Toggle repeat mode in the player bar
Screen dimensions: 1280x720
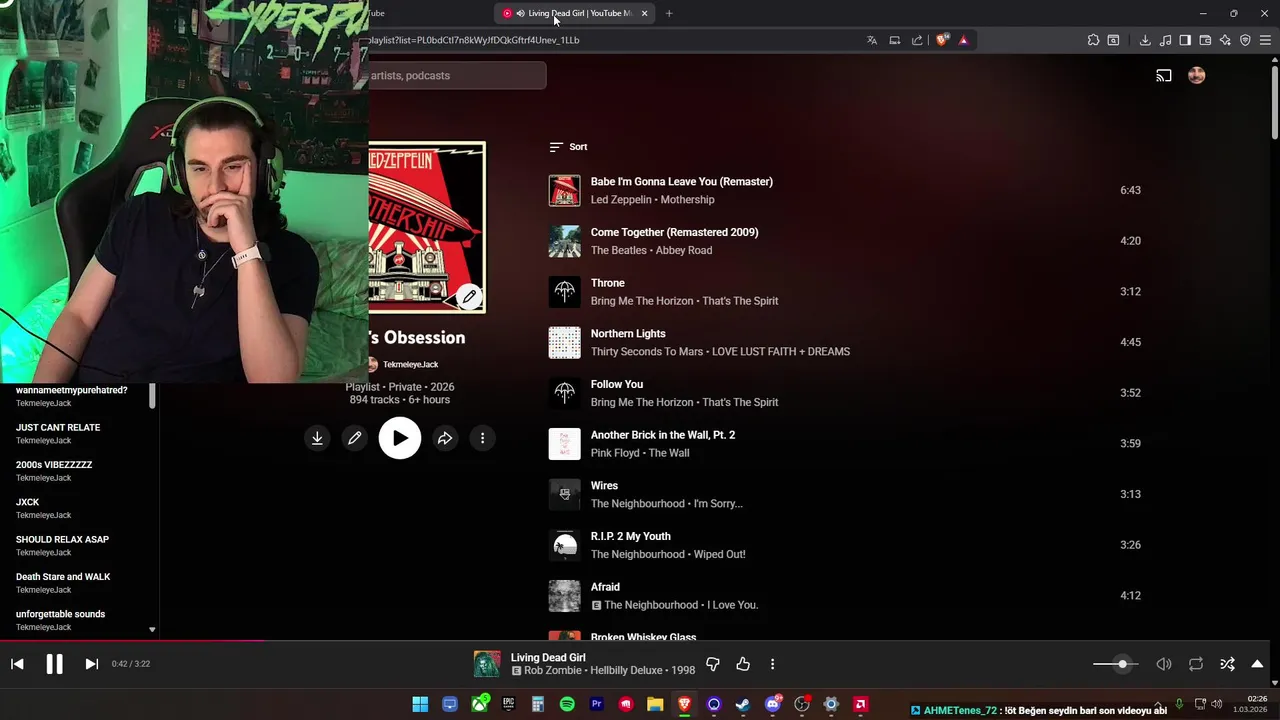pyautogui.click(x=1196, y=664)
